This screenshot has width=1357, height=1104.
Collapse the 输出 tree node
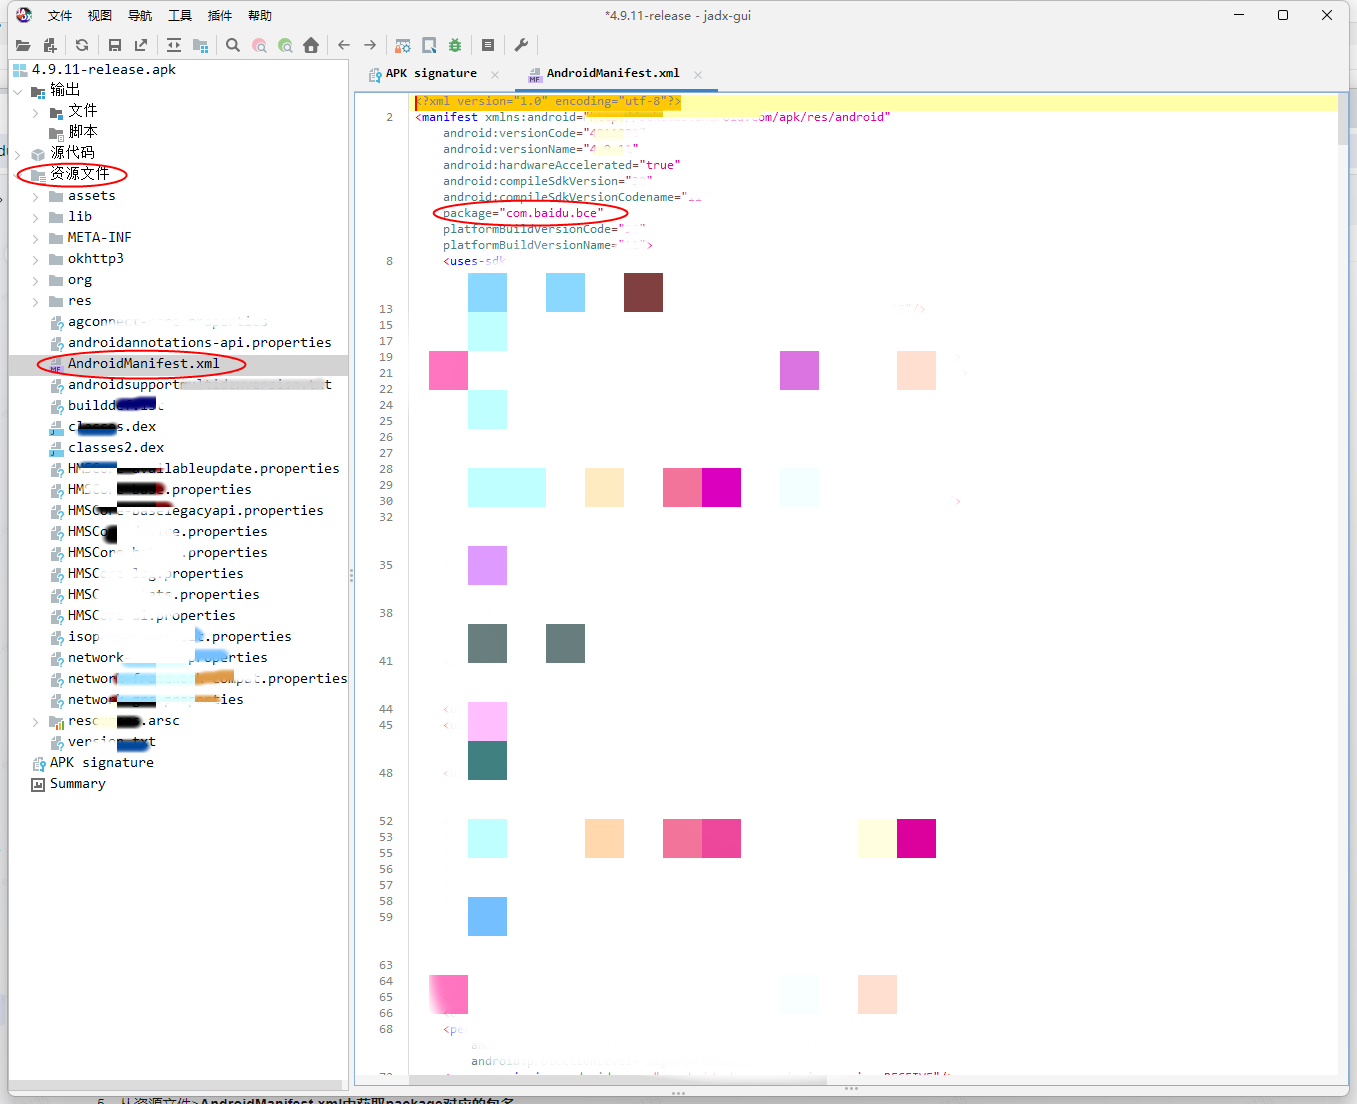[18, 91]
